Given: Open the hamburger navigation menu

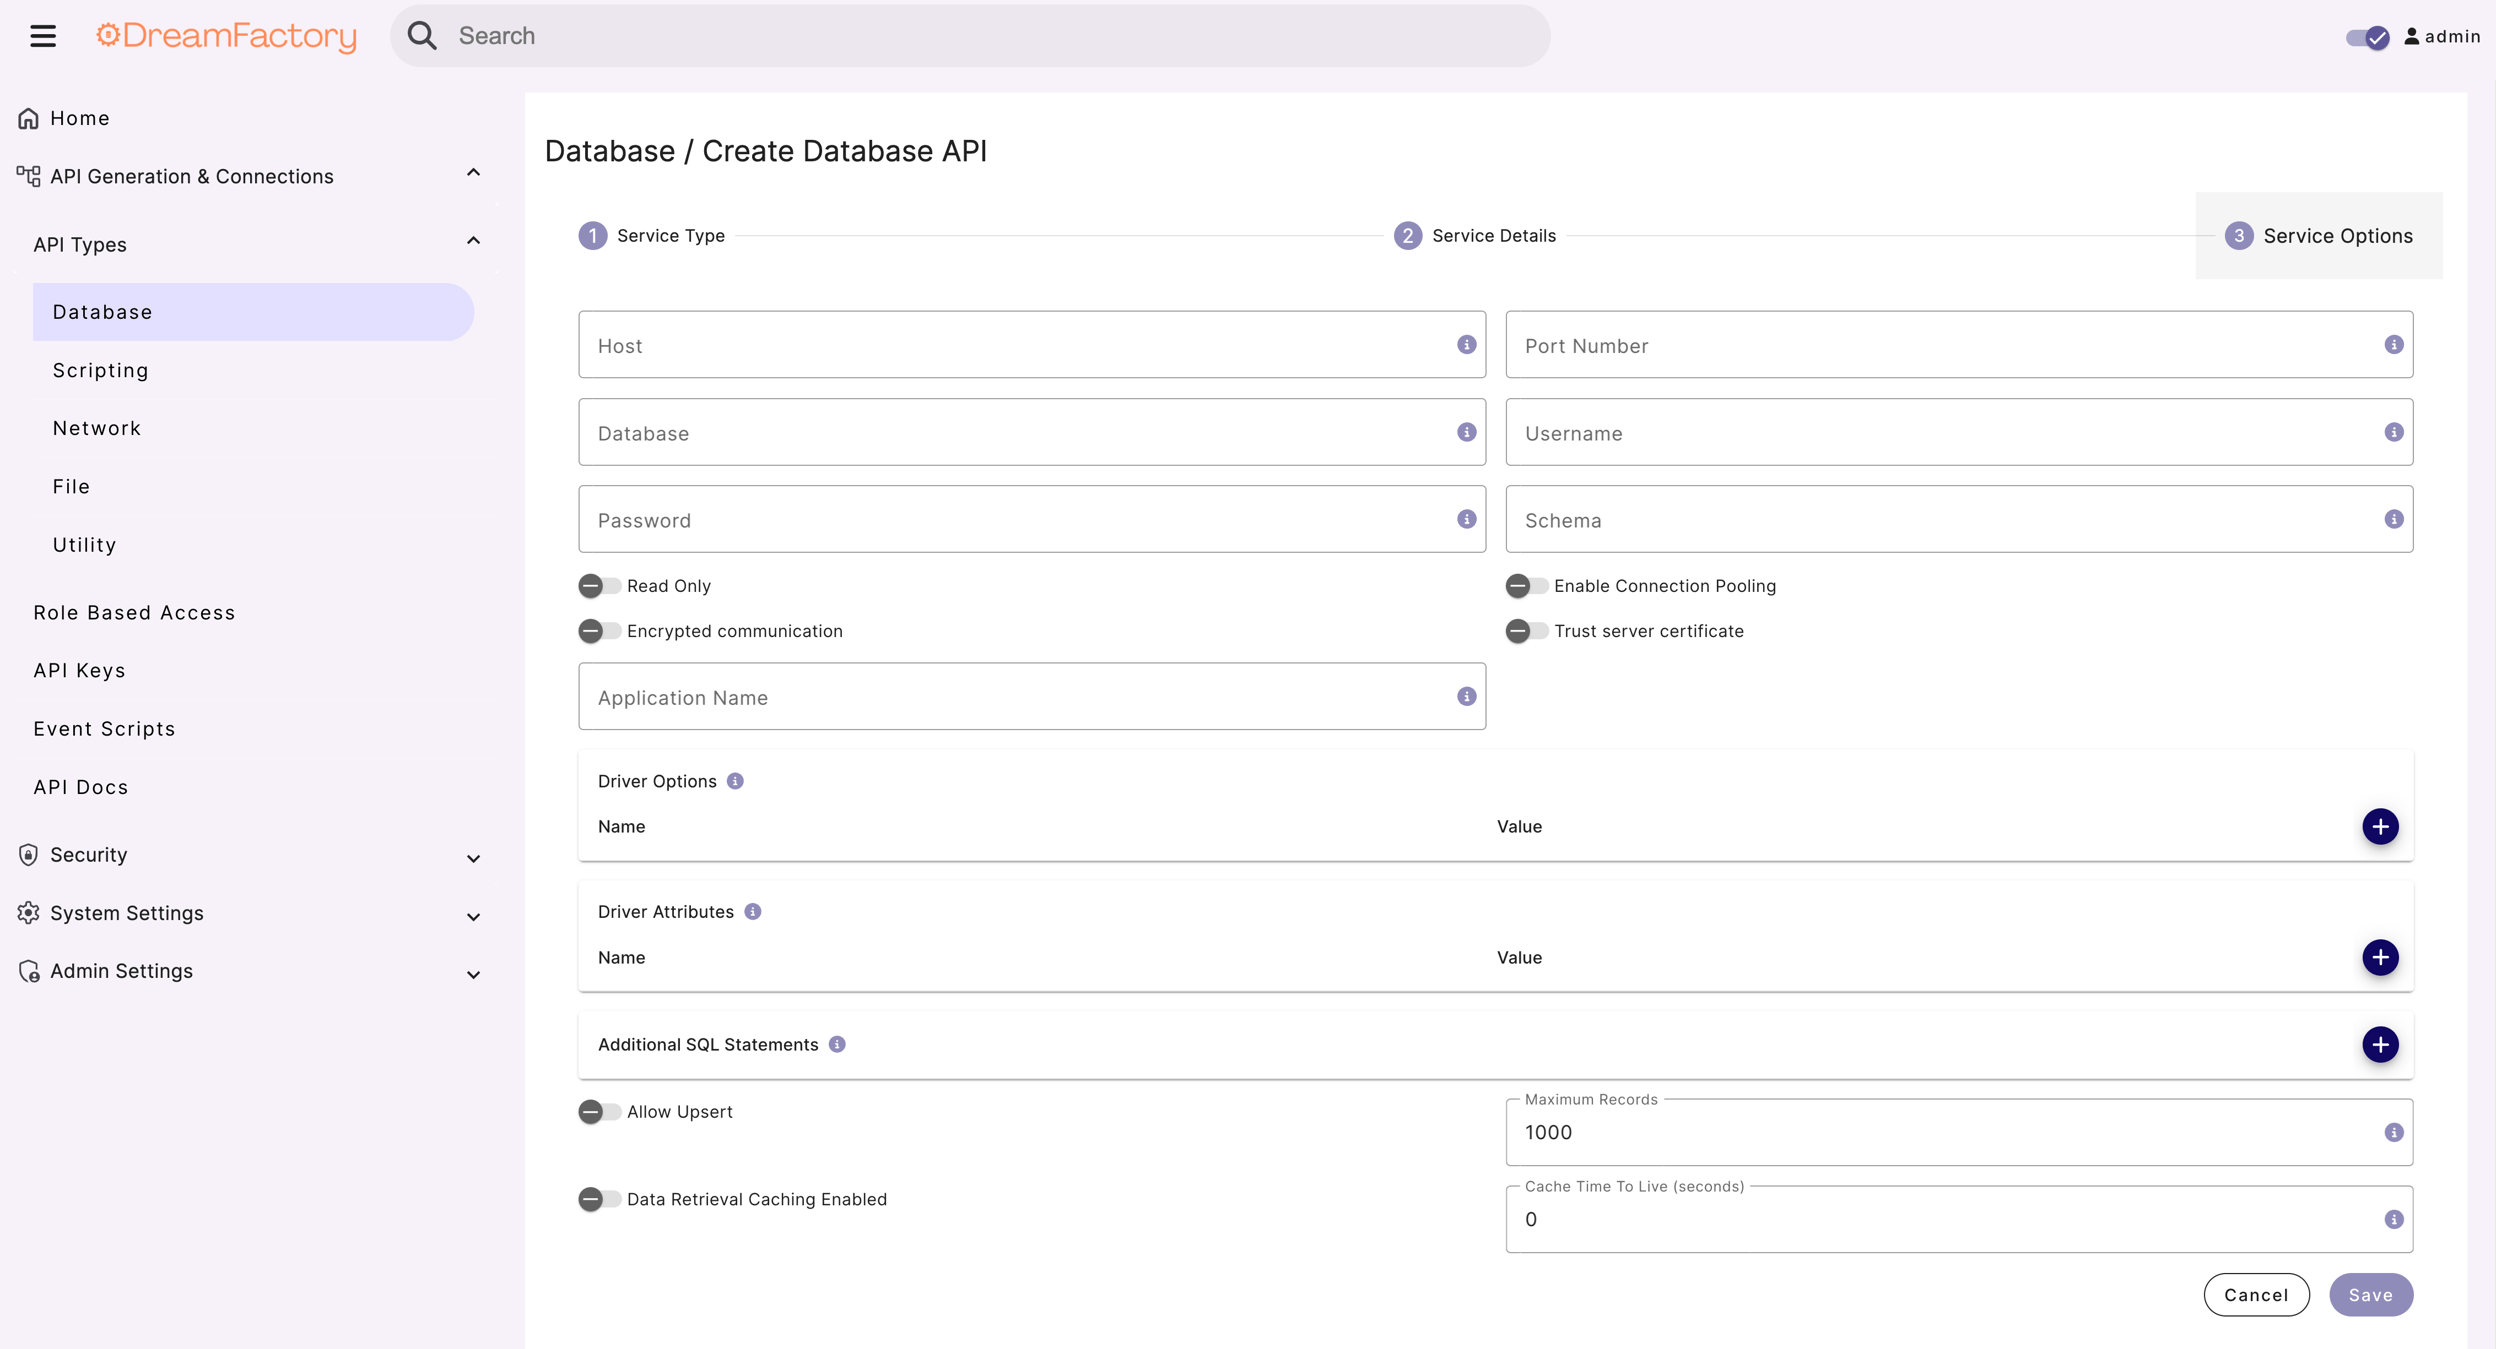Looking at the screenshot, I should [x=42, y=35].
